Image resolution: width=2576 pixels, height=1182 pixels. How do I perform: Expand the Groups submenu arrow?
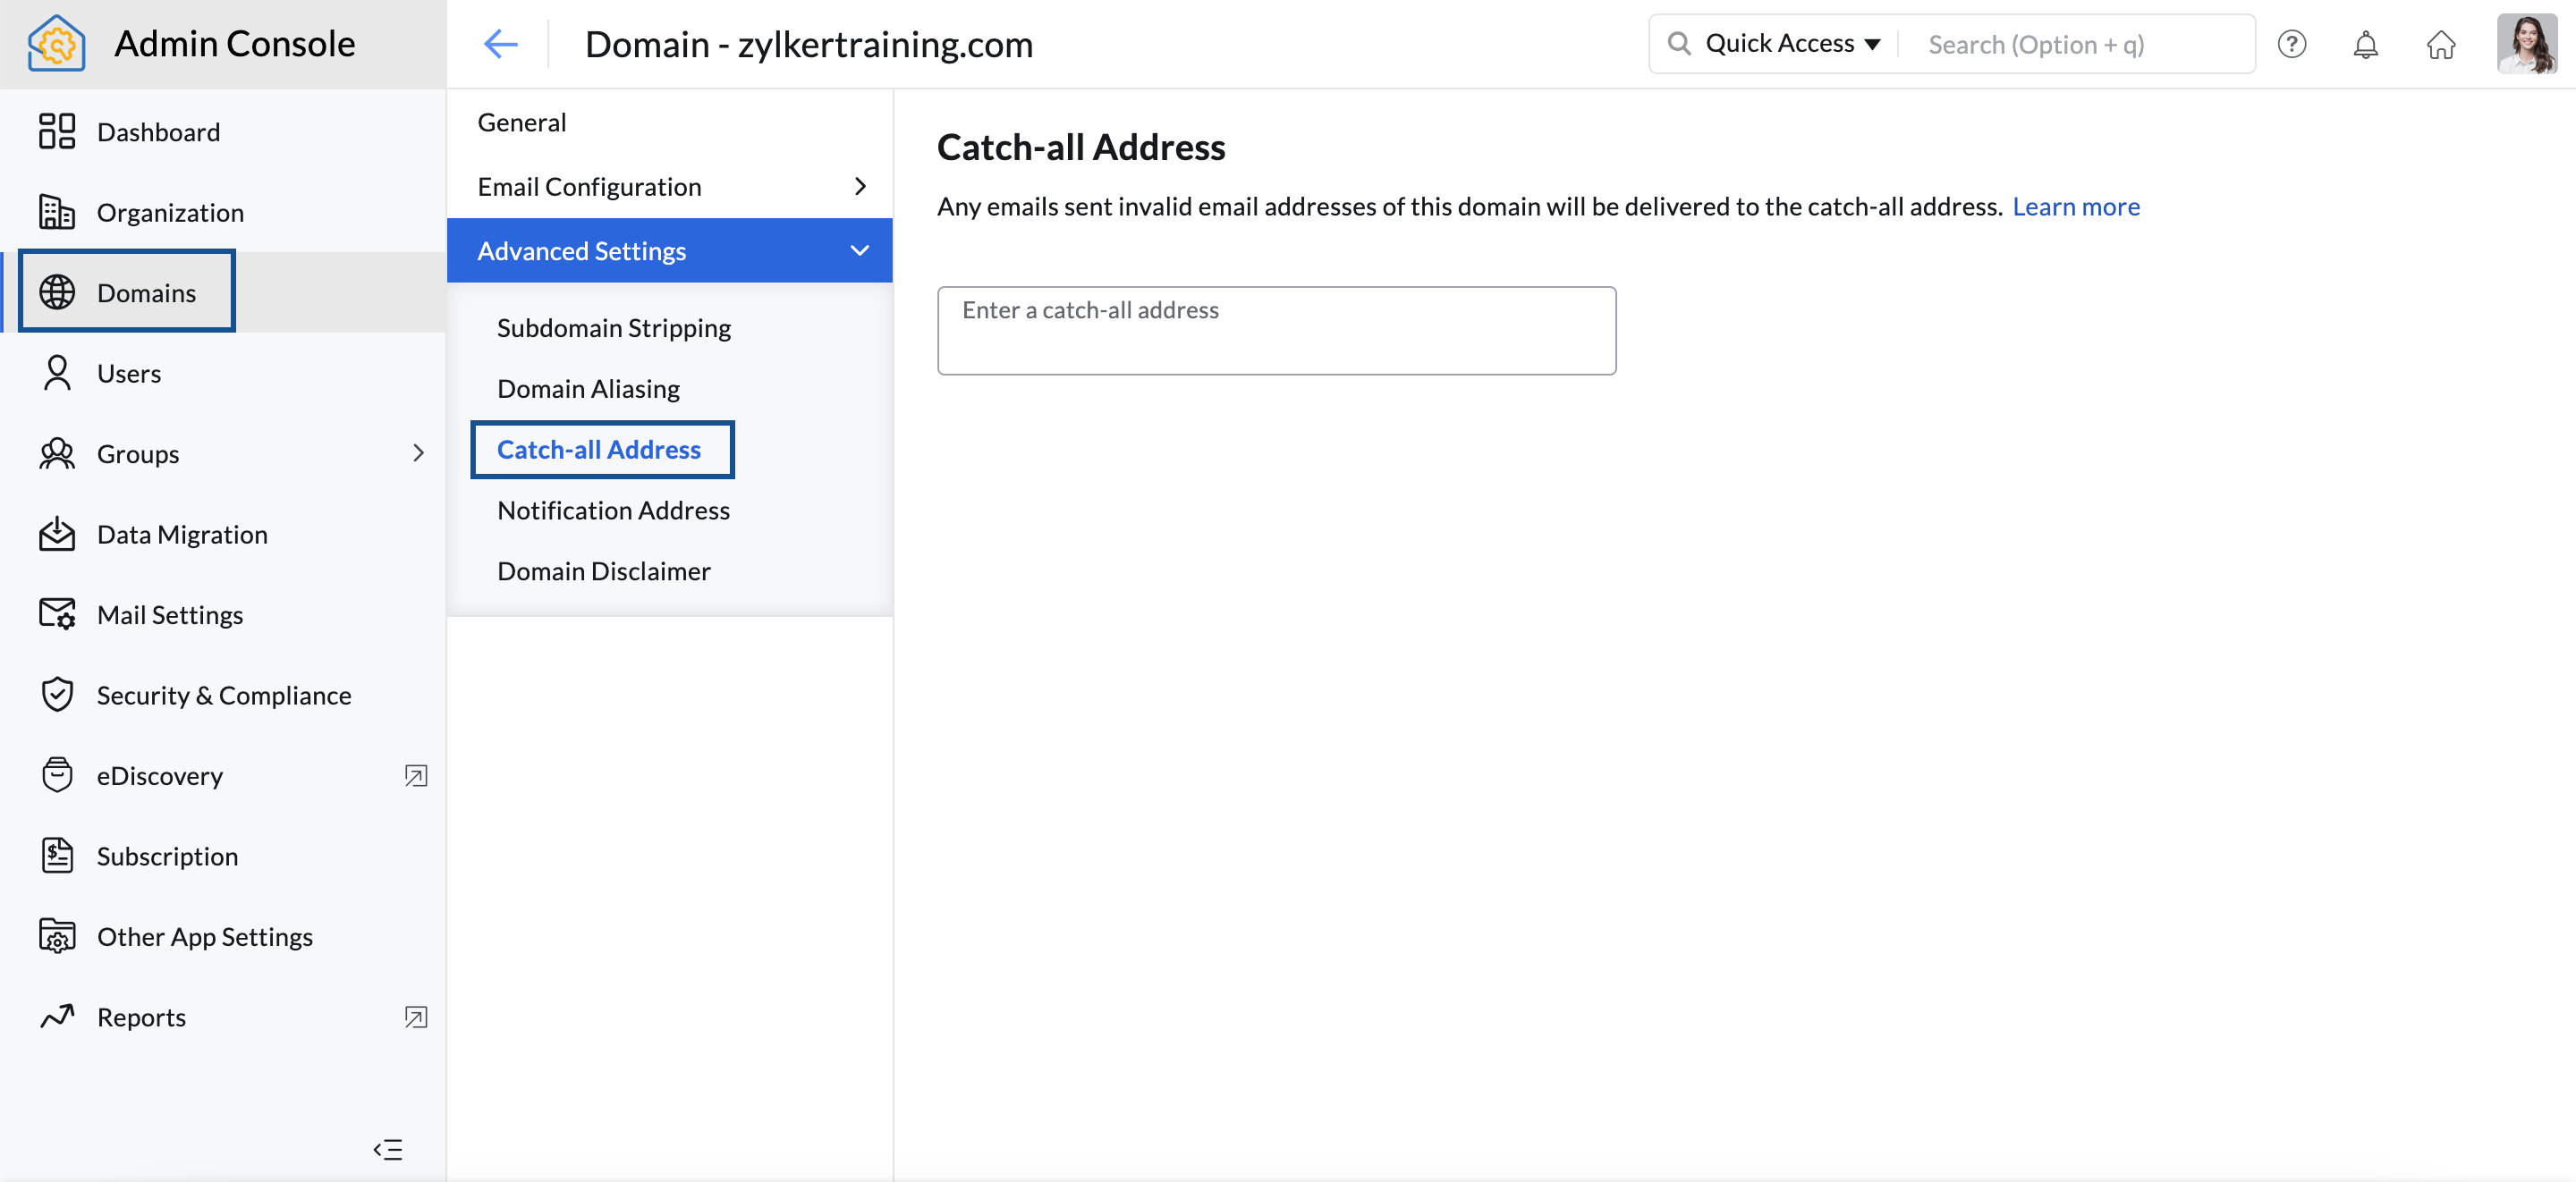pos(418,452)
